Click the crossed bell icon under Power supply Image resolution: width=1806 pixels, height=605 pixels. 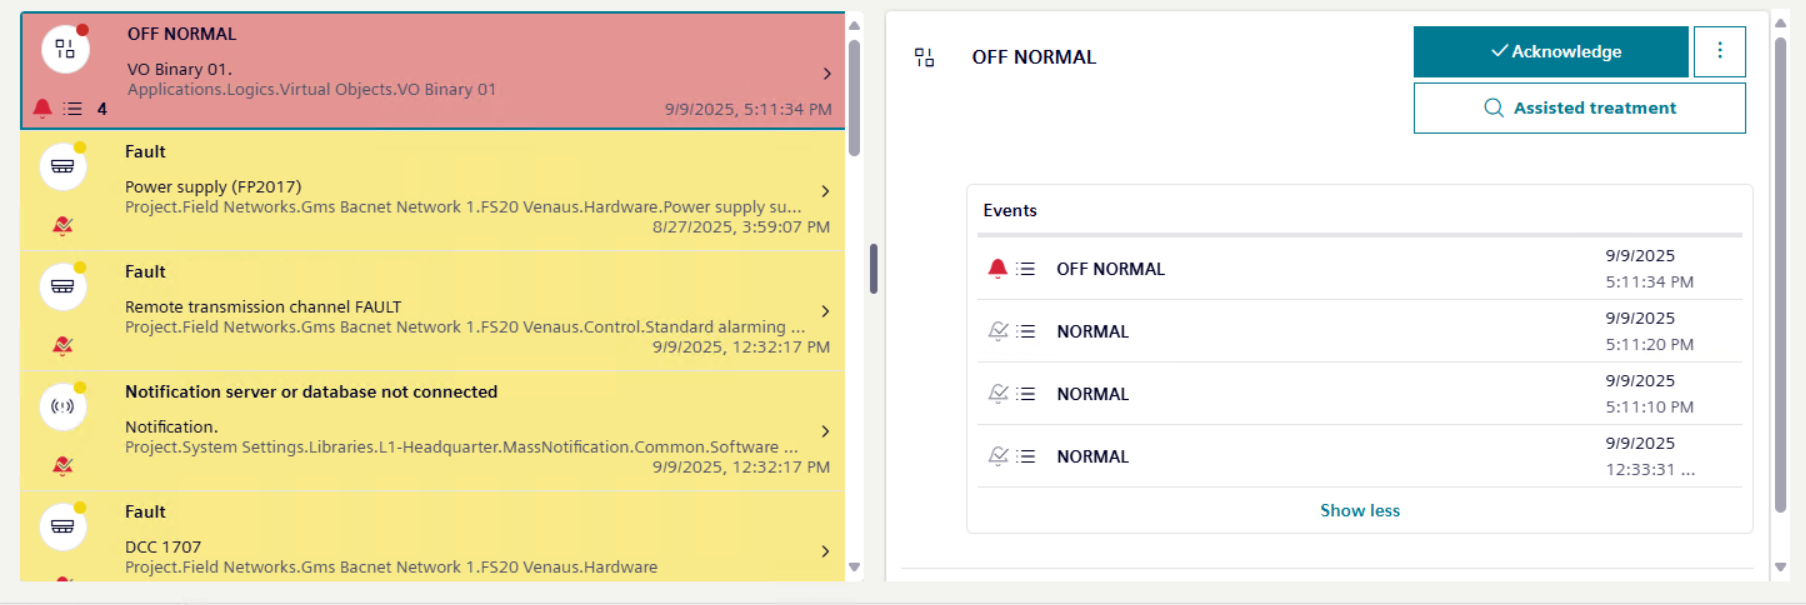point(63,226)
